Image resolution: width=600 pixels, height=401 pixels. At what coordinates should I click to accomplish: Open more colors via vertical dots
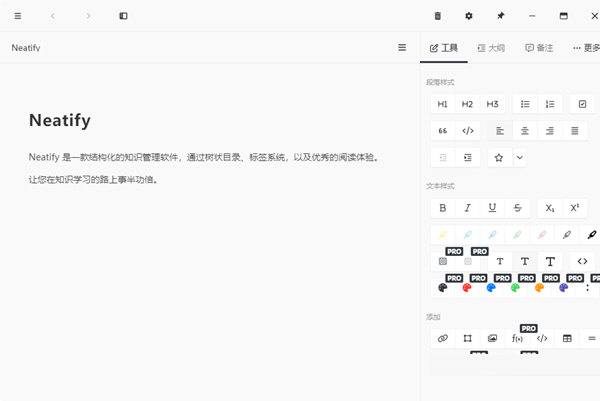[x=588, y=288]
